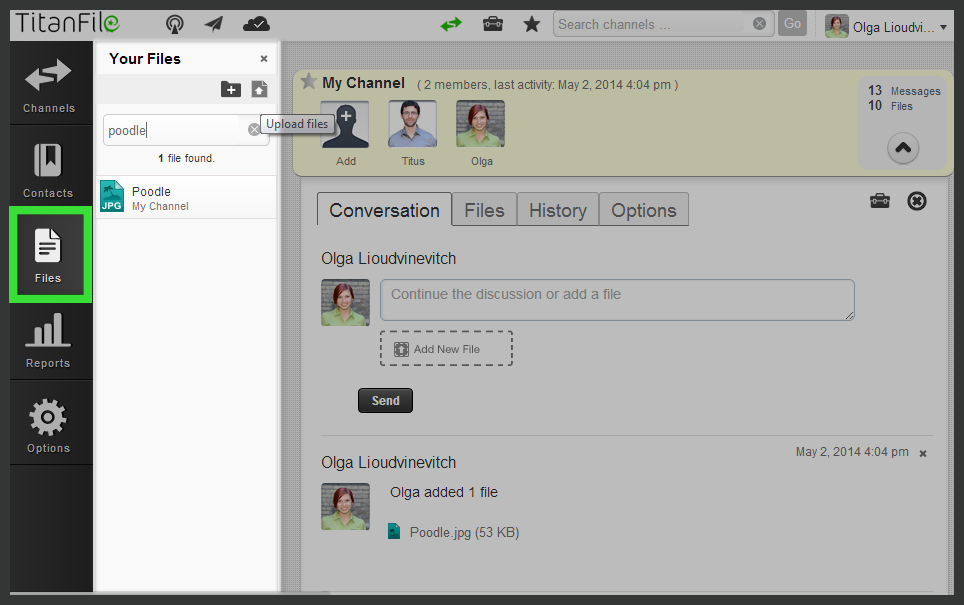This screenshot has width=964, height=605.
Task: Delete the May 2 4:04 pm message
Action: tap(923, 454)
